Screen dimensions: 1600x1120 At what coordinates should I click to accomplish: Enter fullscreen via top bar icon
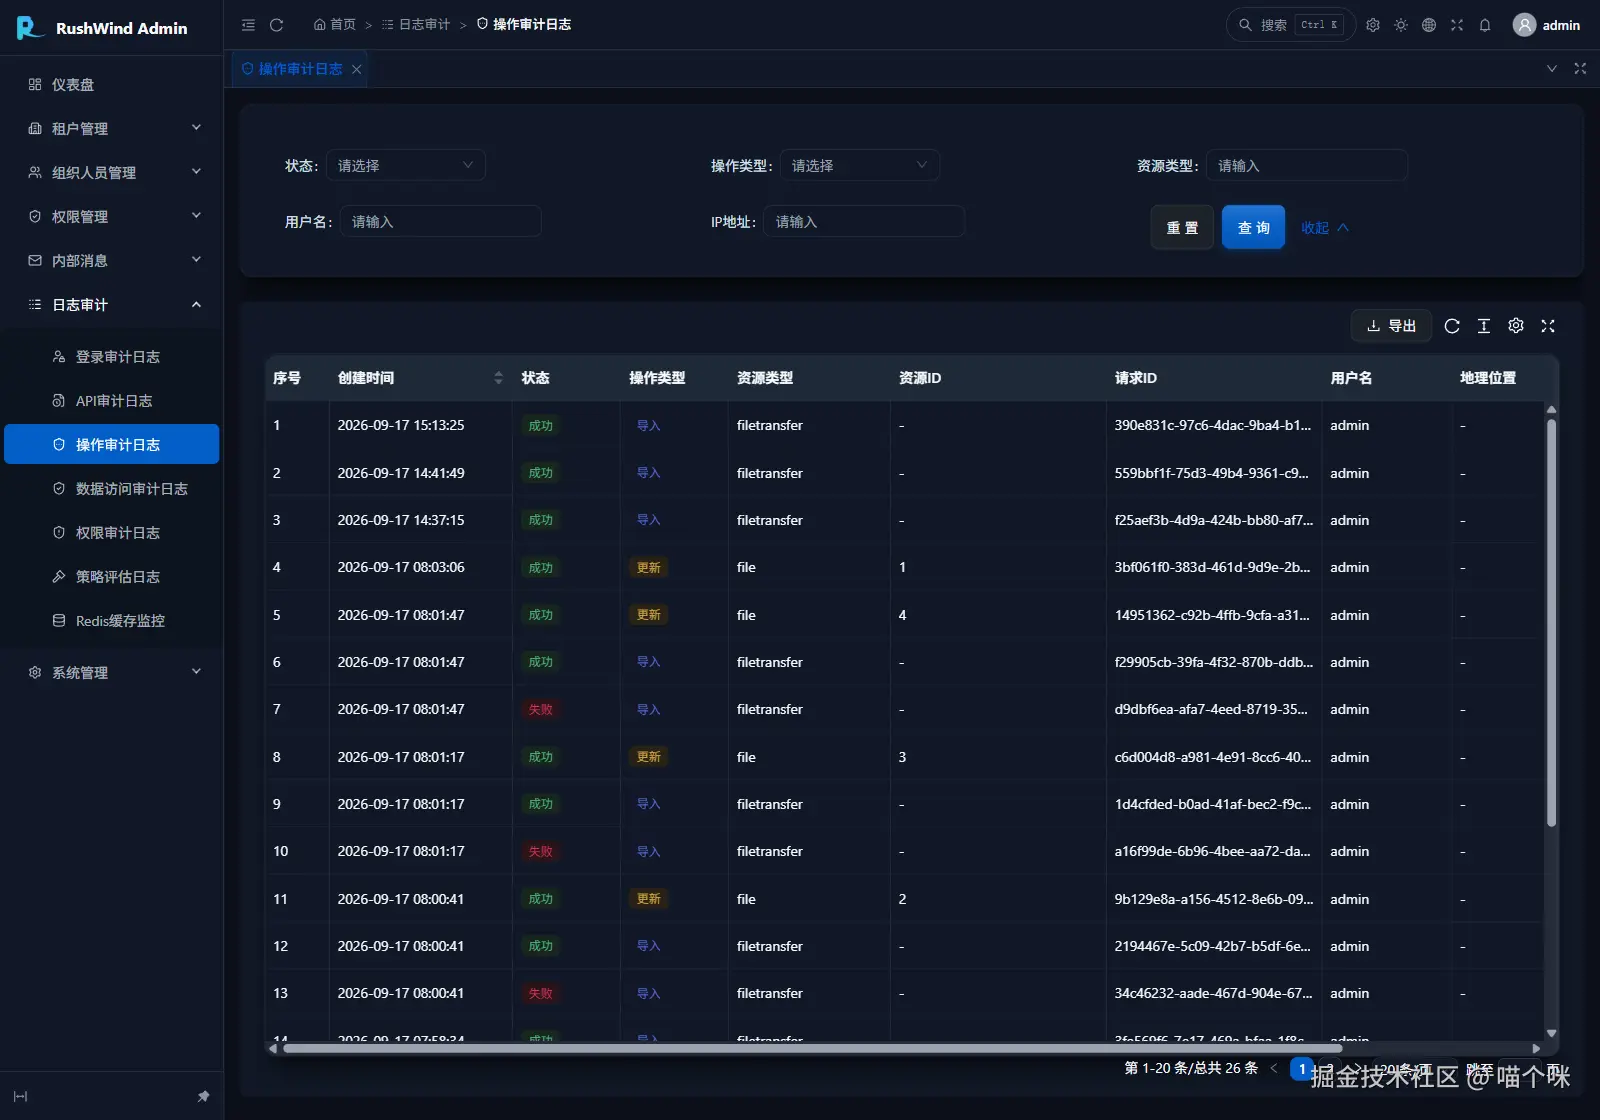1457,25
